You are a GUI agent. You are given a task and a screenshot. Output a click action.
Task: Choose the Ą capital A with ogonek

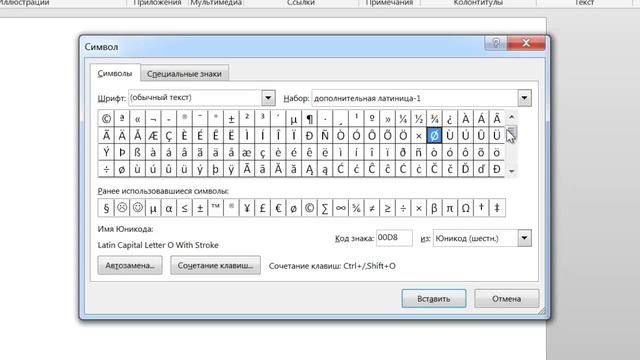tap(309, 169)
